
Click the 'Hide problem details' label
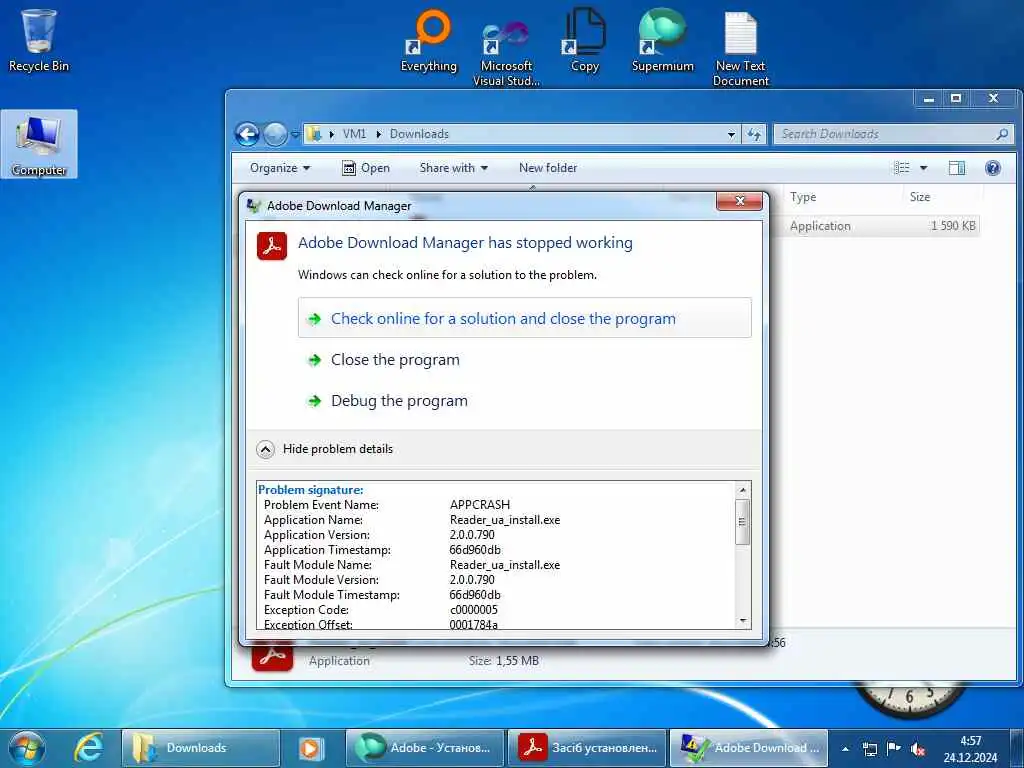pos(338,449)
